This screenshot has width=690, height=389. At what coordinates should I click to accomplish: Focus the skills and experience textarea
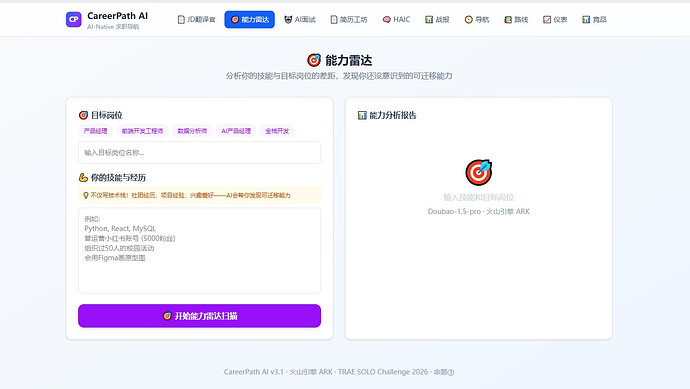pos(199,250)
